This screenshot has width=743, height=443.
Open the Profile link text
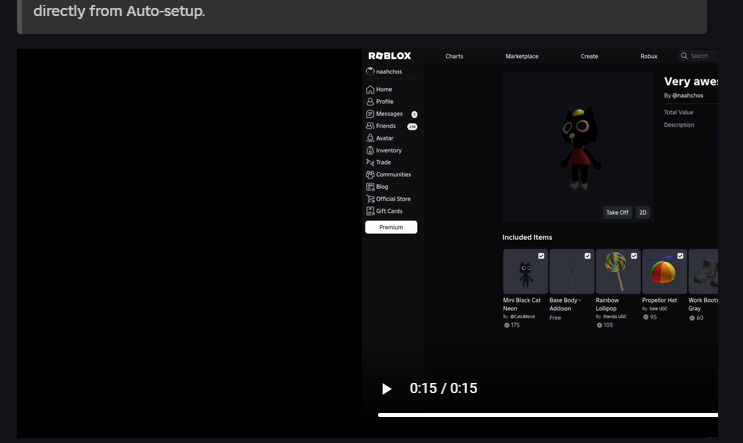tap(384, 102)
